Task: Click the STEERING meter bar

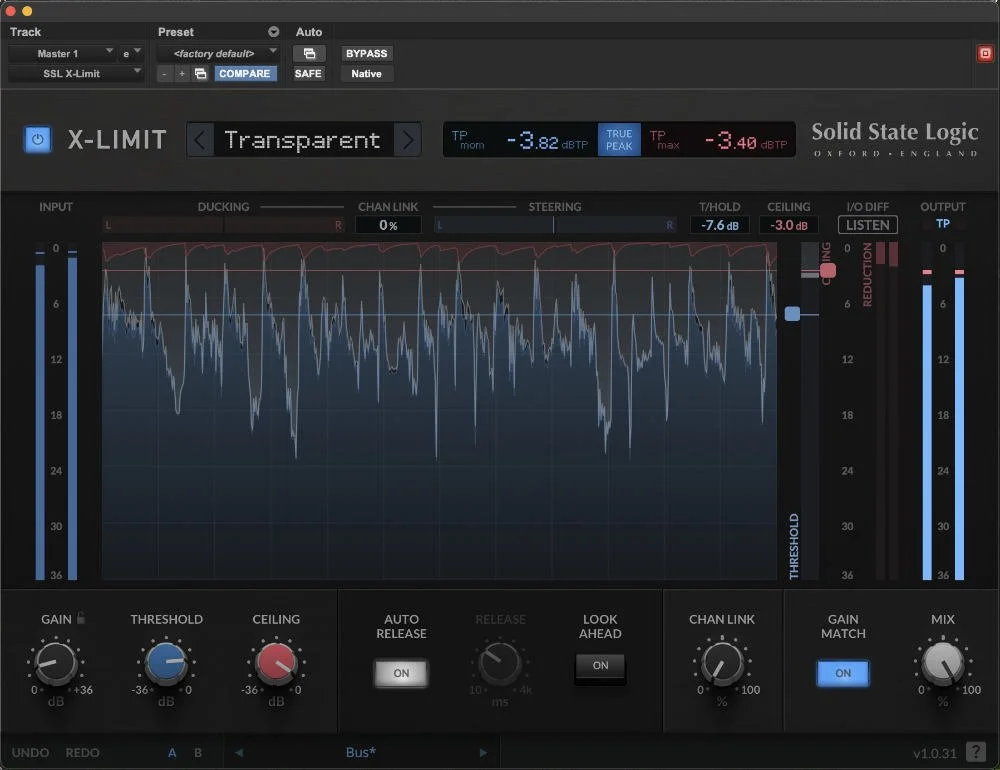Action: pos(554,225)
